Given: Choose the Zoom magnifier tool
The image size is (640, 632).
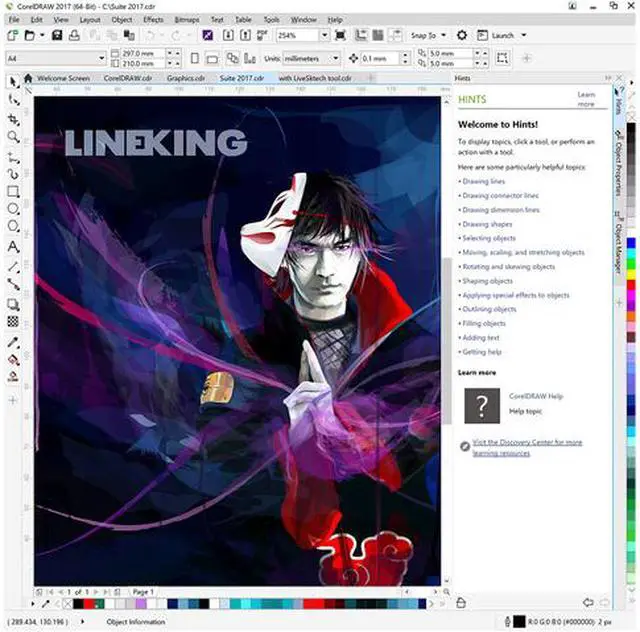Looking at the screenshot, I should (13, 136).
